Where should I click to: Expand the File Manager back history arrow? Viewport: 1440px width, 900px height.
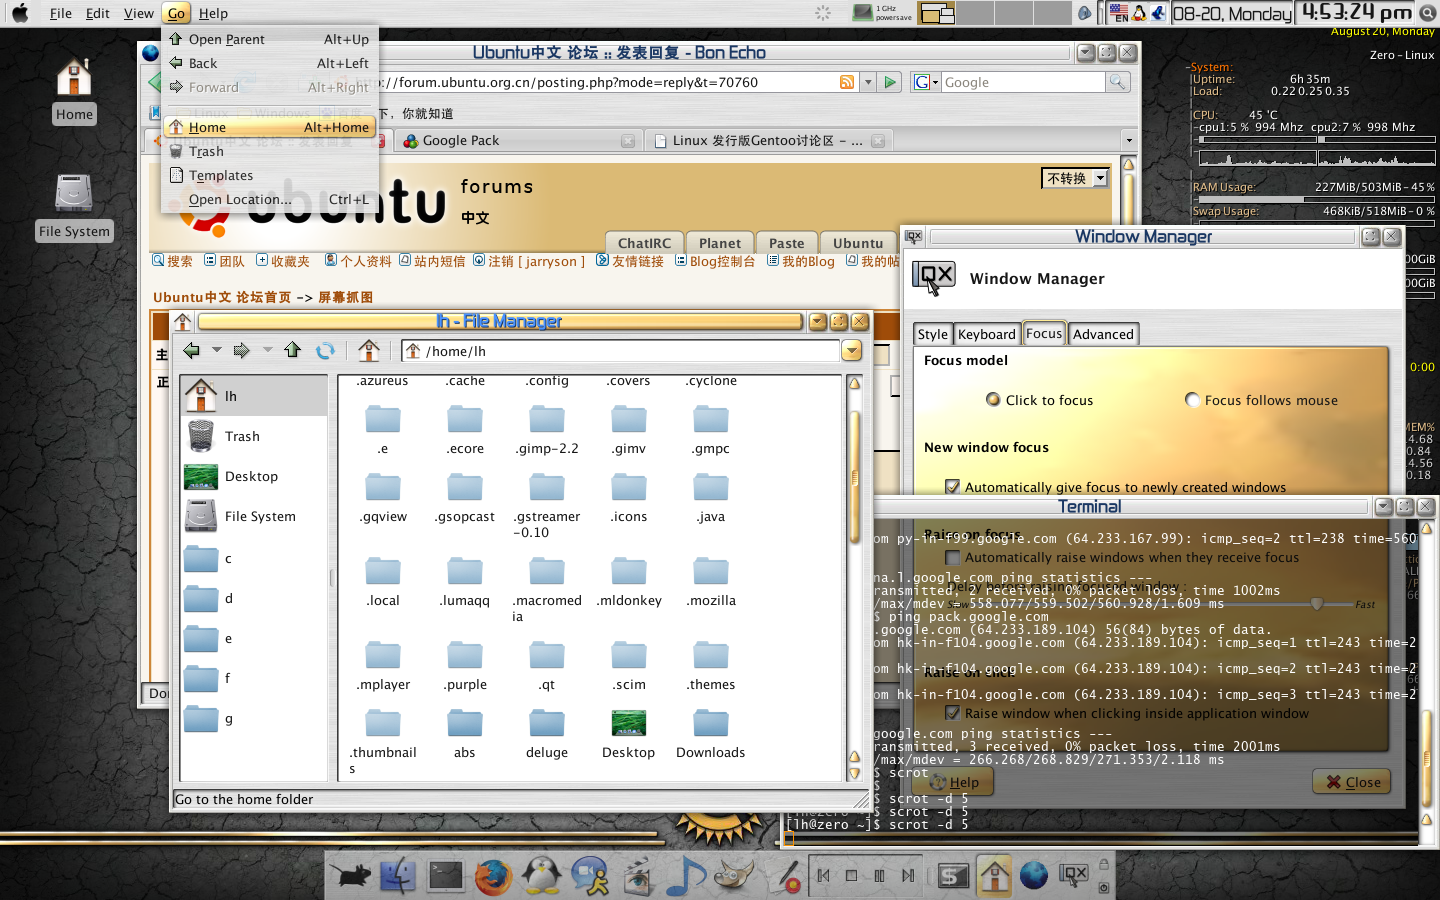click(x=216, y=350)
